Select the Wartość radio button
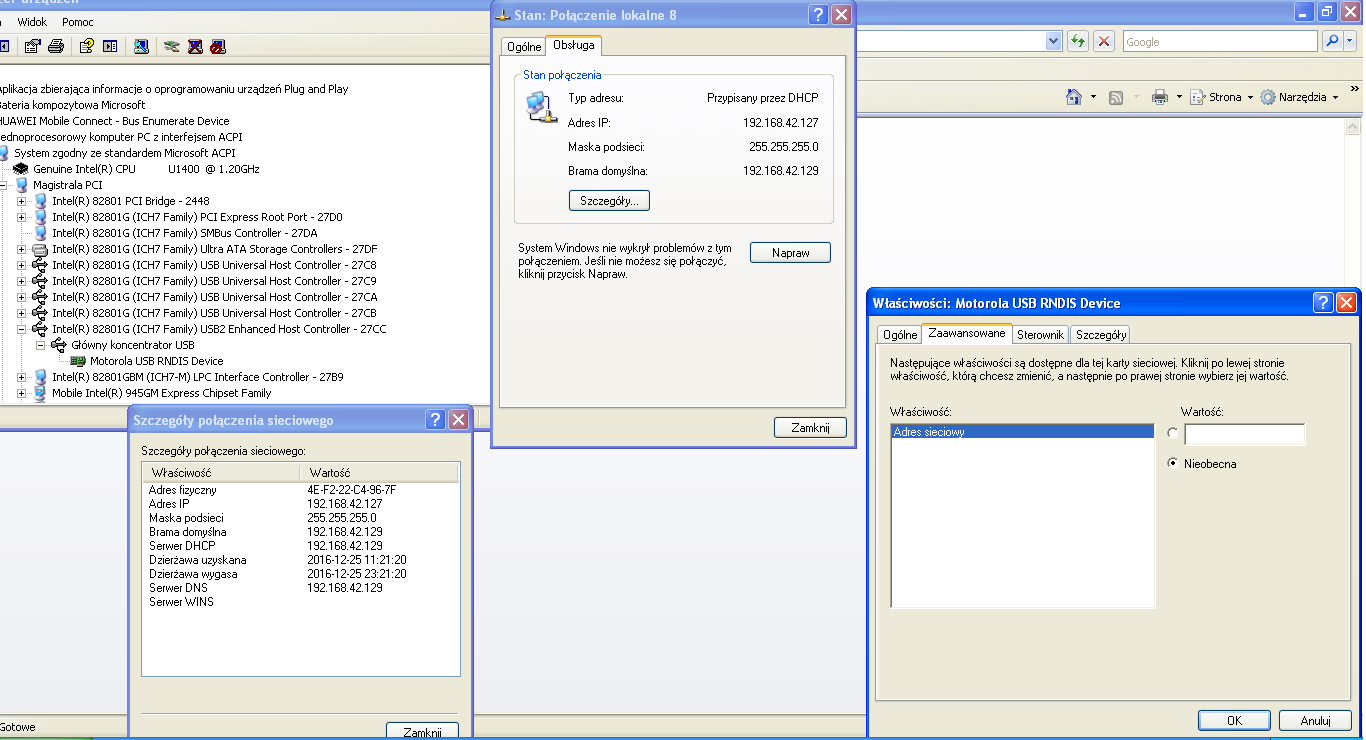Screen dimensions: 1366x740 point(1172,433)
